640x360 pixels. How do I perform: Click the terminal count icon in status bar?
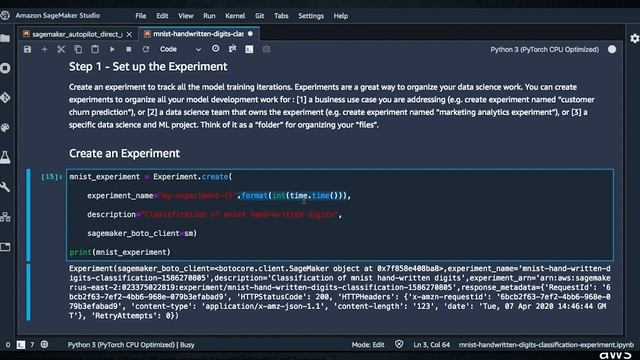pyautogui.click(x=20, y=345)
